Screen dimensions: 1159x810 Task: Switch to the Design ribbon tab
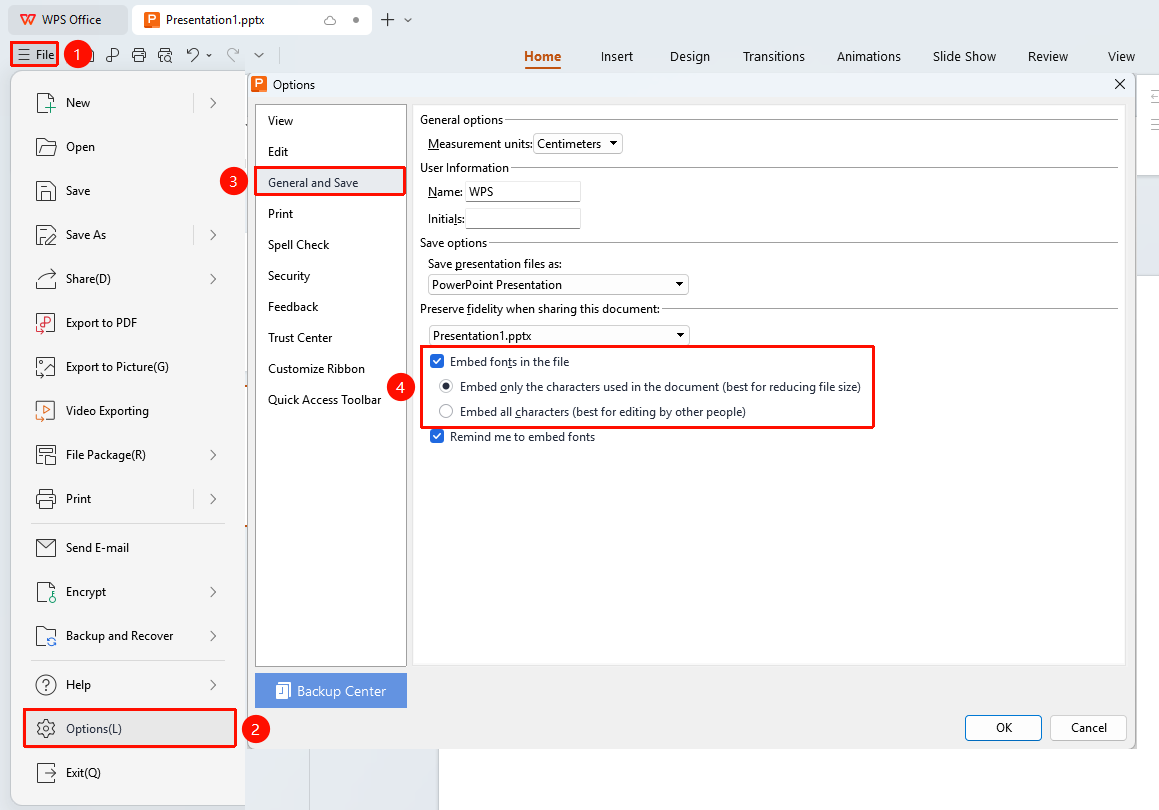[x=690, y=57]
